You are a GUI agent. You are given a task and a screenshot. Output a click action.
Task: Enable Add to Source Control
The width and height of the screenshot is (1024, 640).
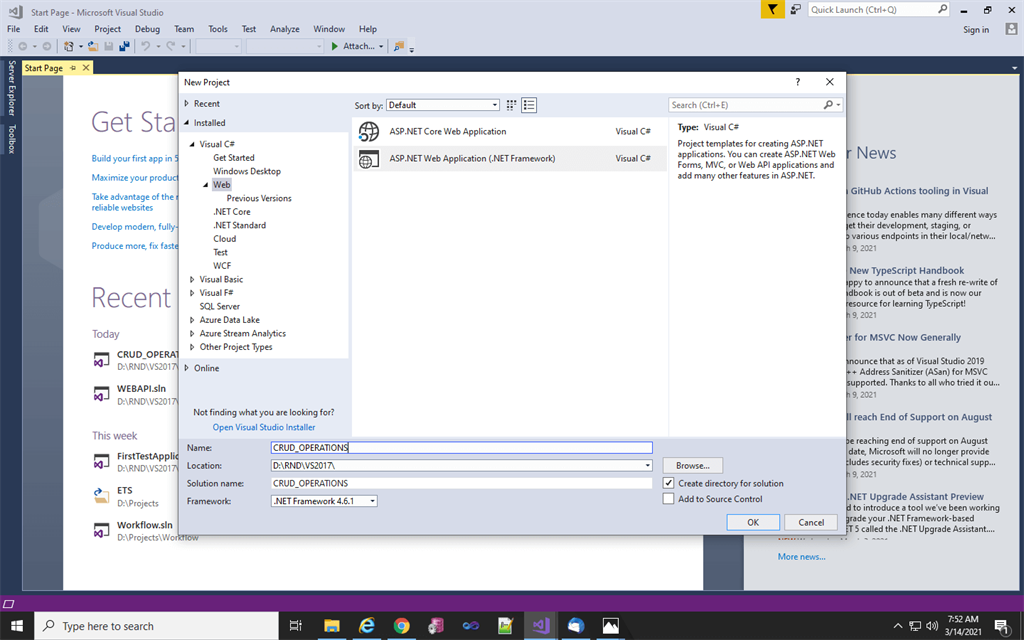click(669, 499)
